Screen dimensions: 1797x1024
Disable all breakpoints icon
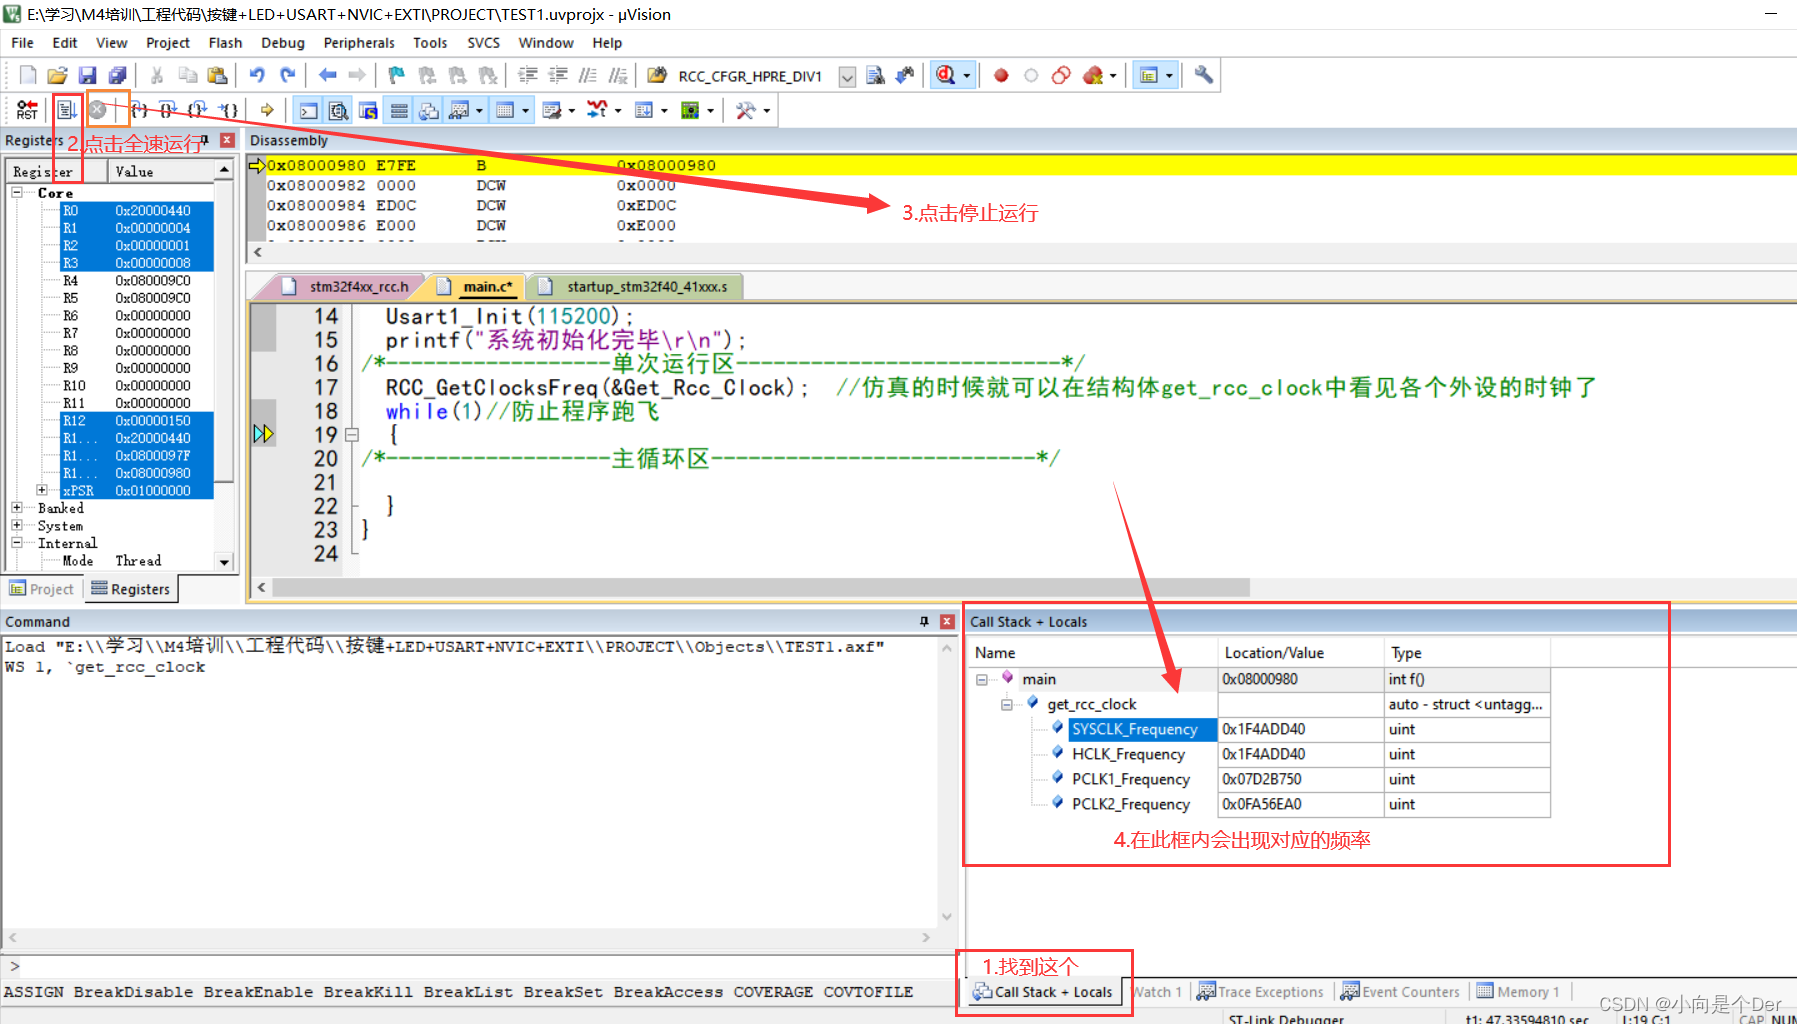pyautogui.click(x=1061, y=75)
